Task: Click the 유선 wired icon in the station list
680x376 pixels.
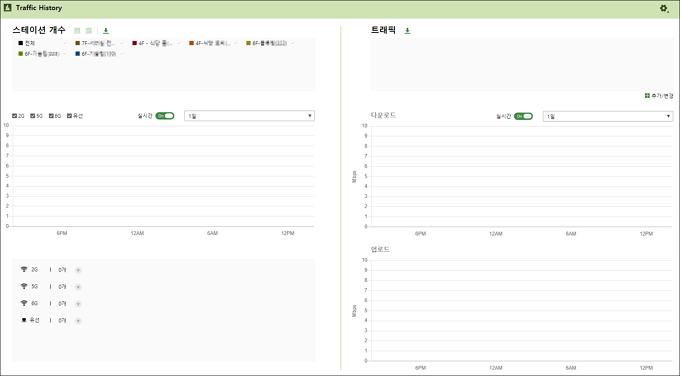Action: click(x=24, y=320)
